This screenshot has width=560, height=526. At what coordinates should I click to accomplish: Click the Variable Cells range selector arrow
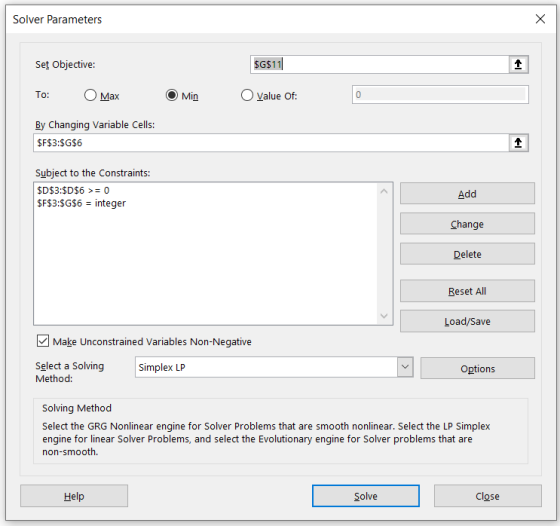point(518,143)
